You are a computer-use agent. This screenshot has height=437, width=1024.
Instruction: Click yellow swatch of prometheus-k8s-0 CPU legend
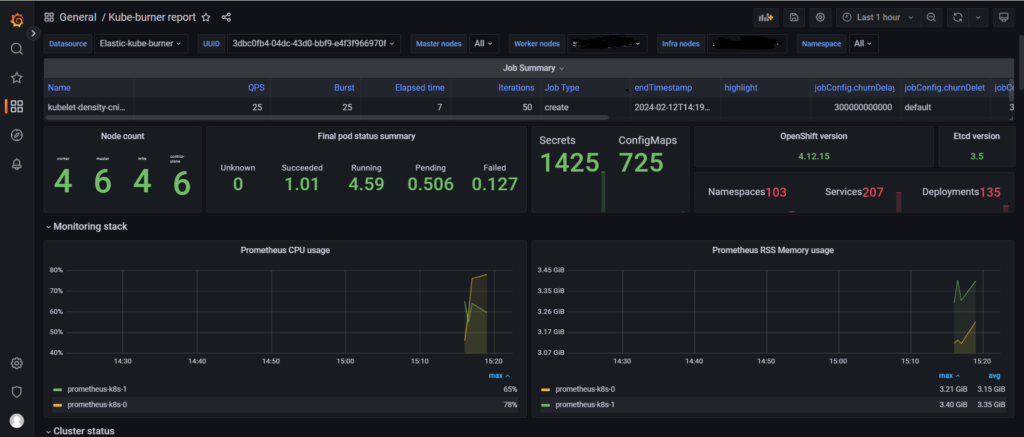pos(57,404)
